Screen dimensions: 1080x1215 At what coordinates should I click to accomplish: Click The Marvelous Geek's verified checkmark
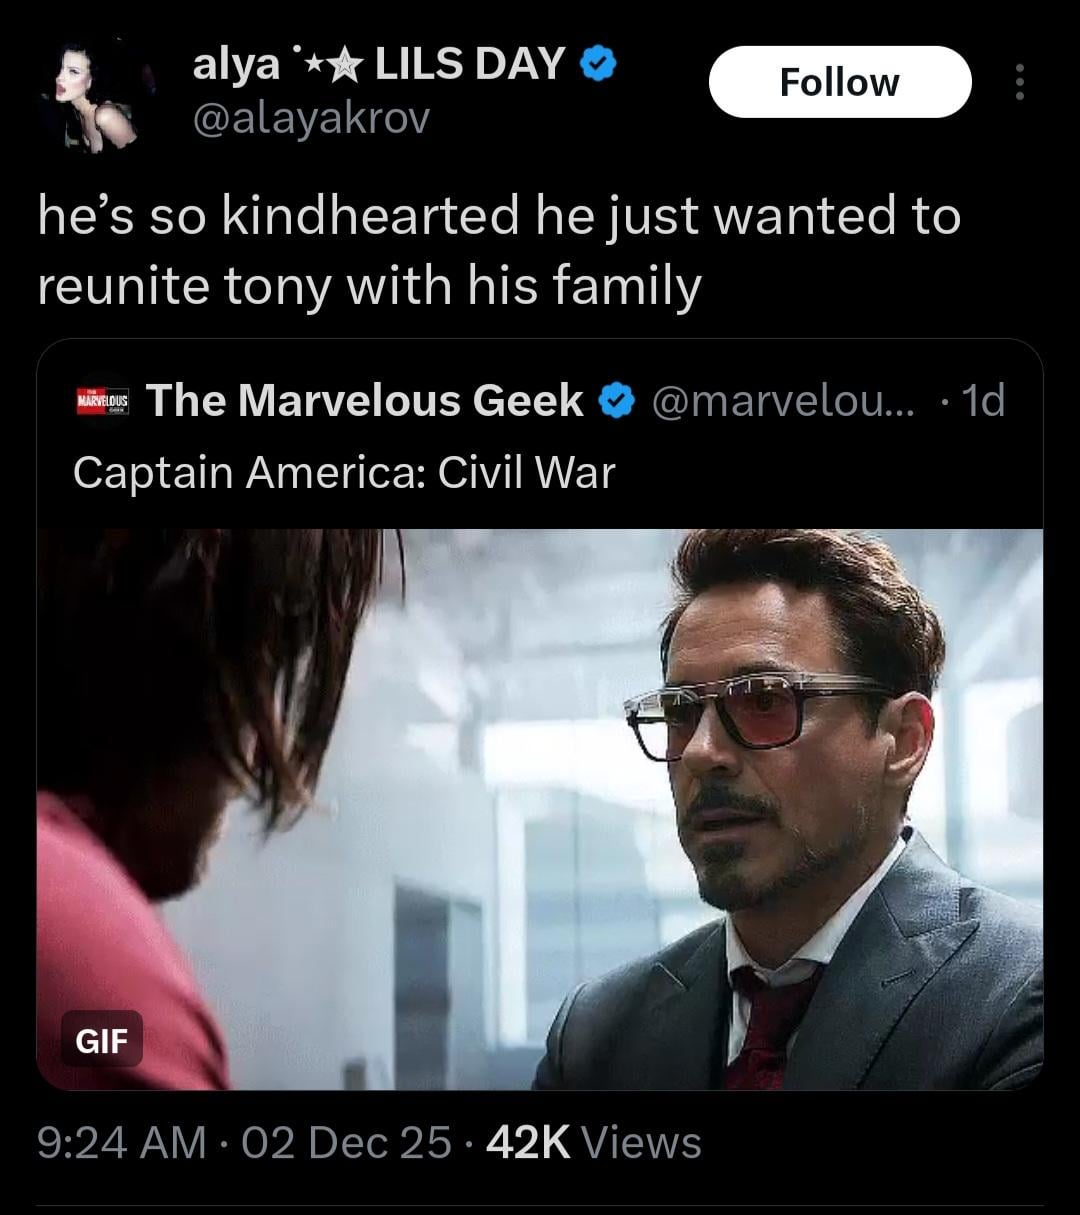(615, 402)
